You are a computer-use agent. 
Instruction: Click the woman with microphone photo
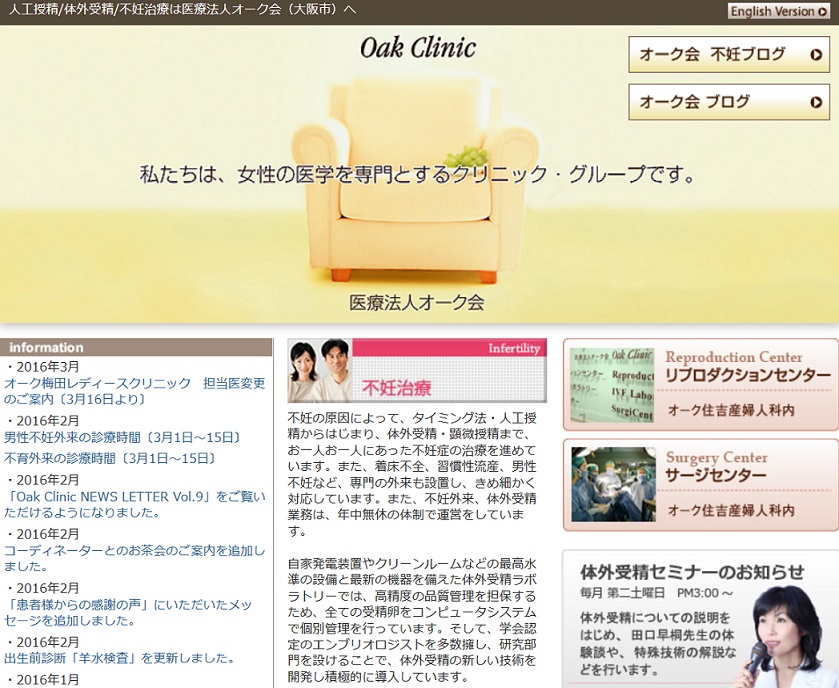[x=783, y=637]
